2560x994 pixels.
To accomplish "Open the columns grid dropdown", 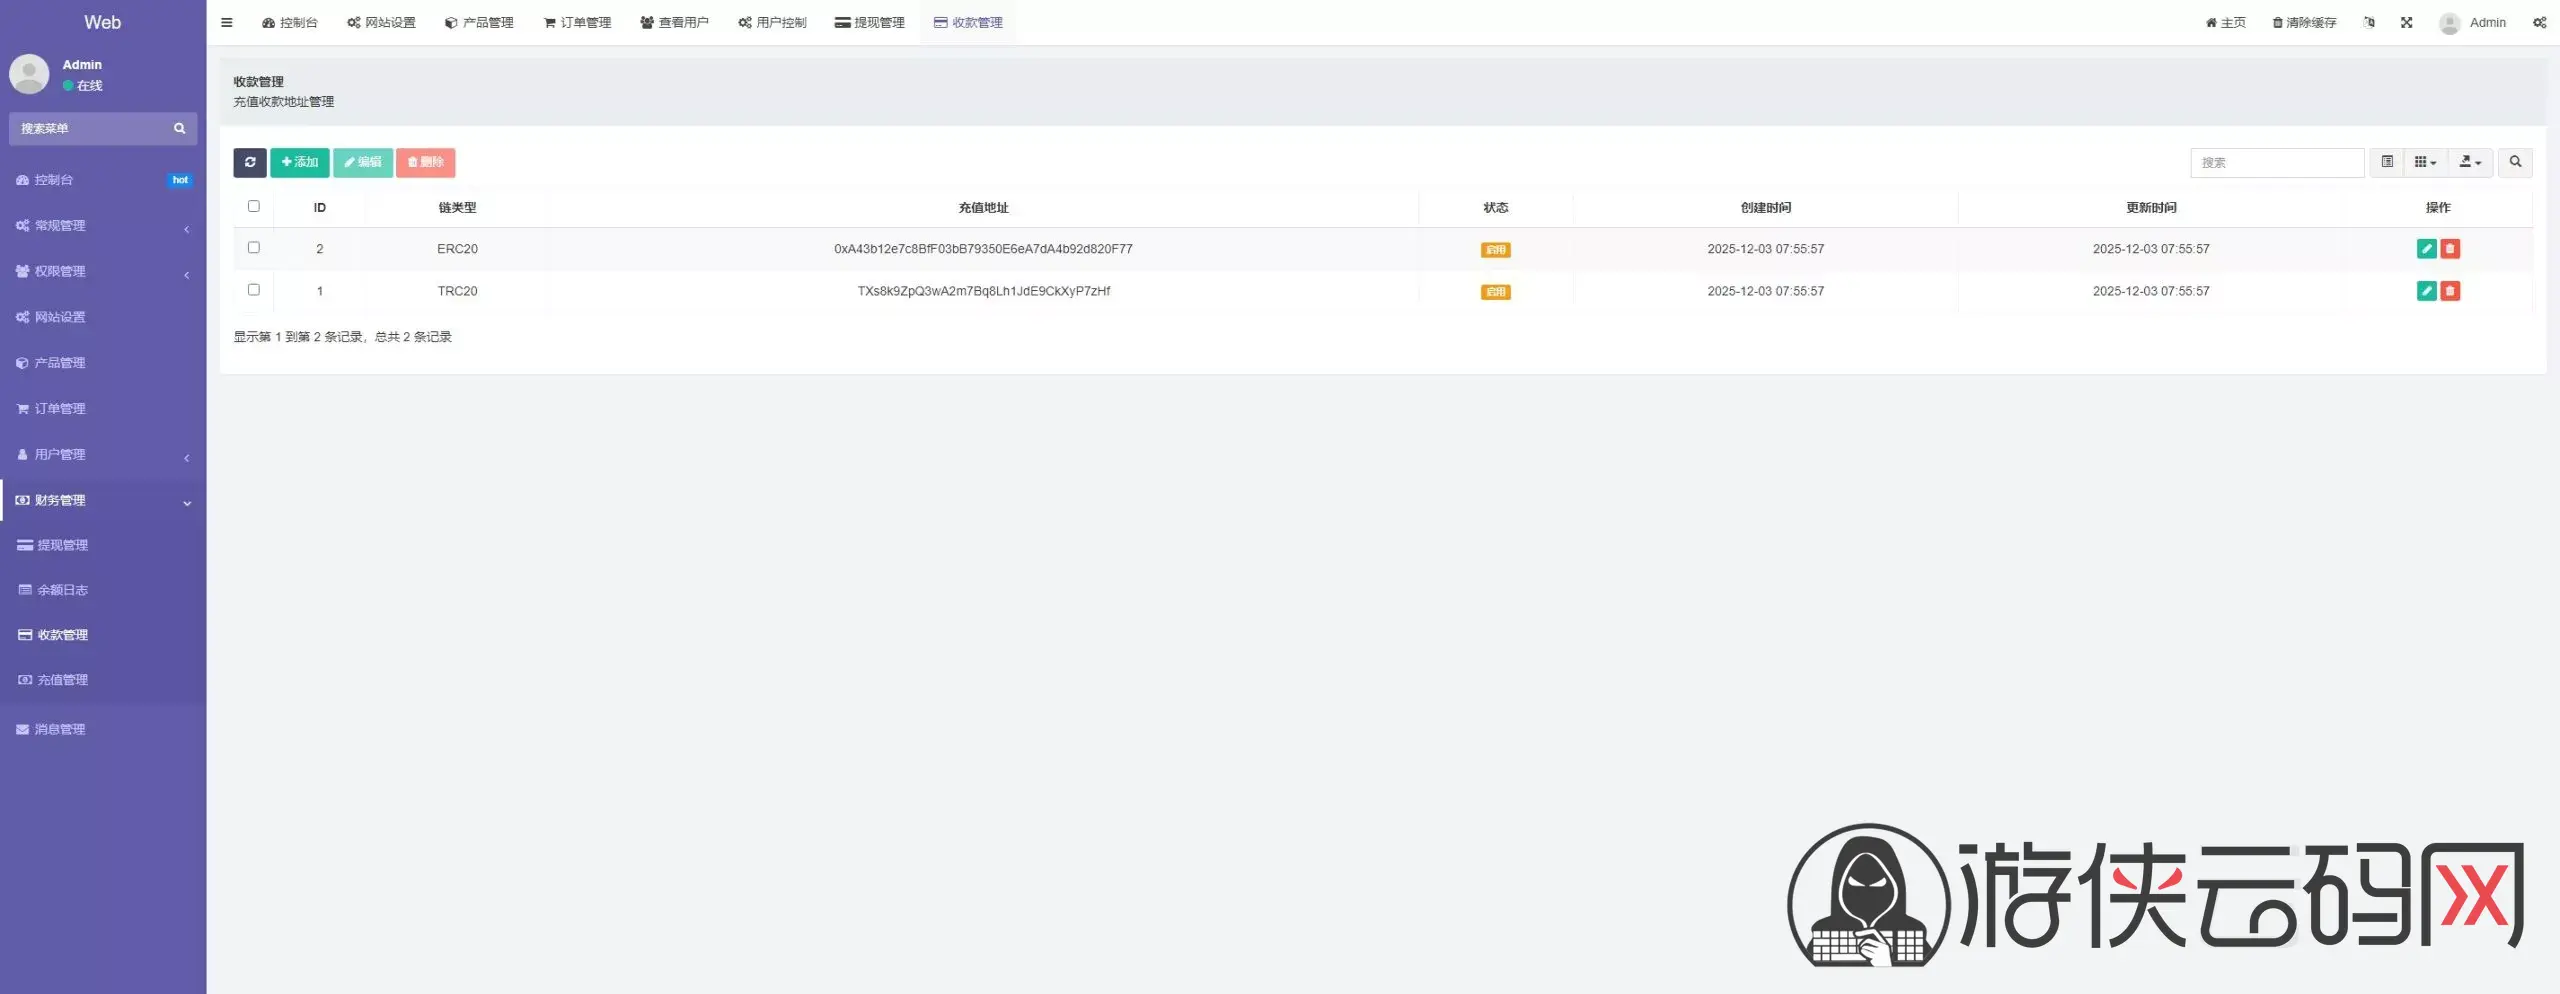I will tap(2425, 162).
